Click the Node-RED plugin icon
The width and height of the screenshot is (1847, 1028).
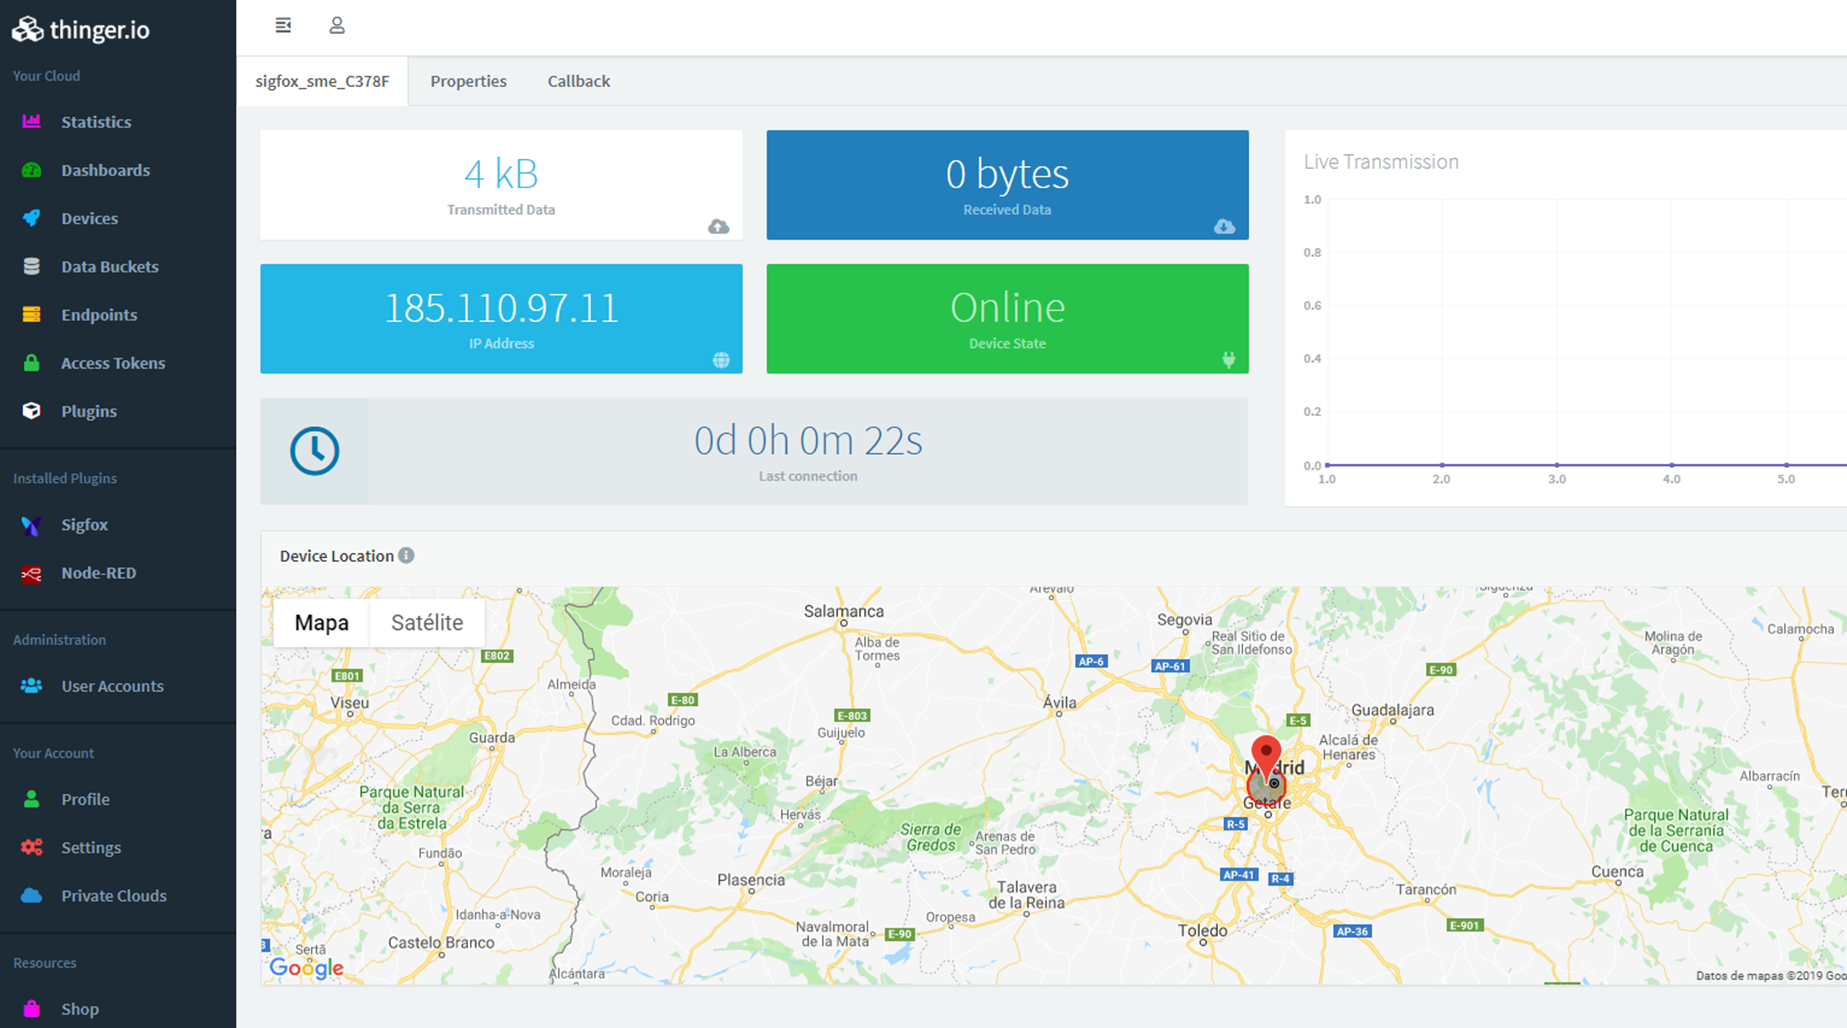point(31,573)
